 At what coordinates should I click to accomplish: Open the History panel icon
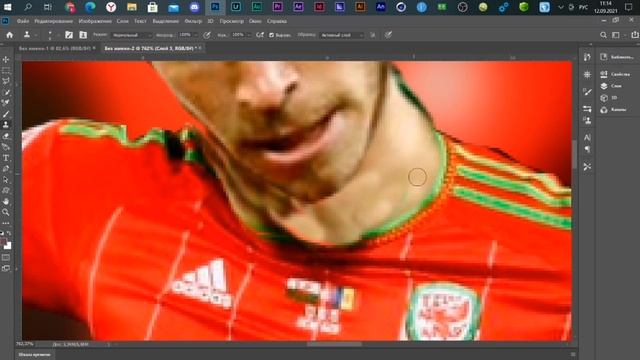coord(587,57)
